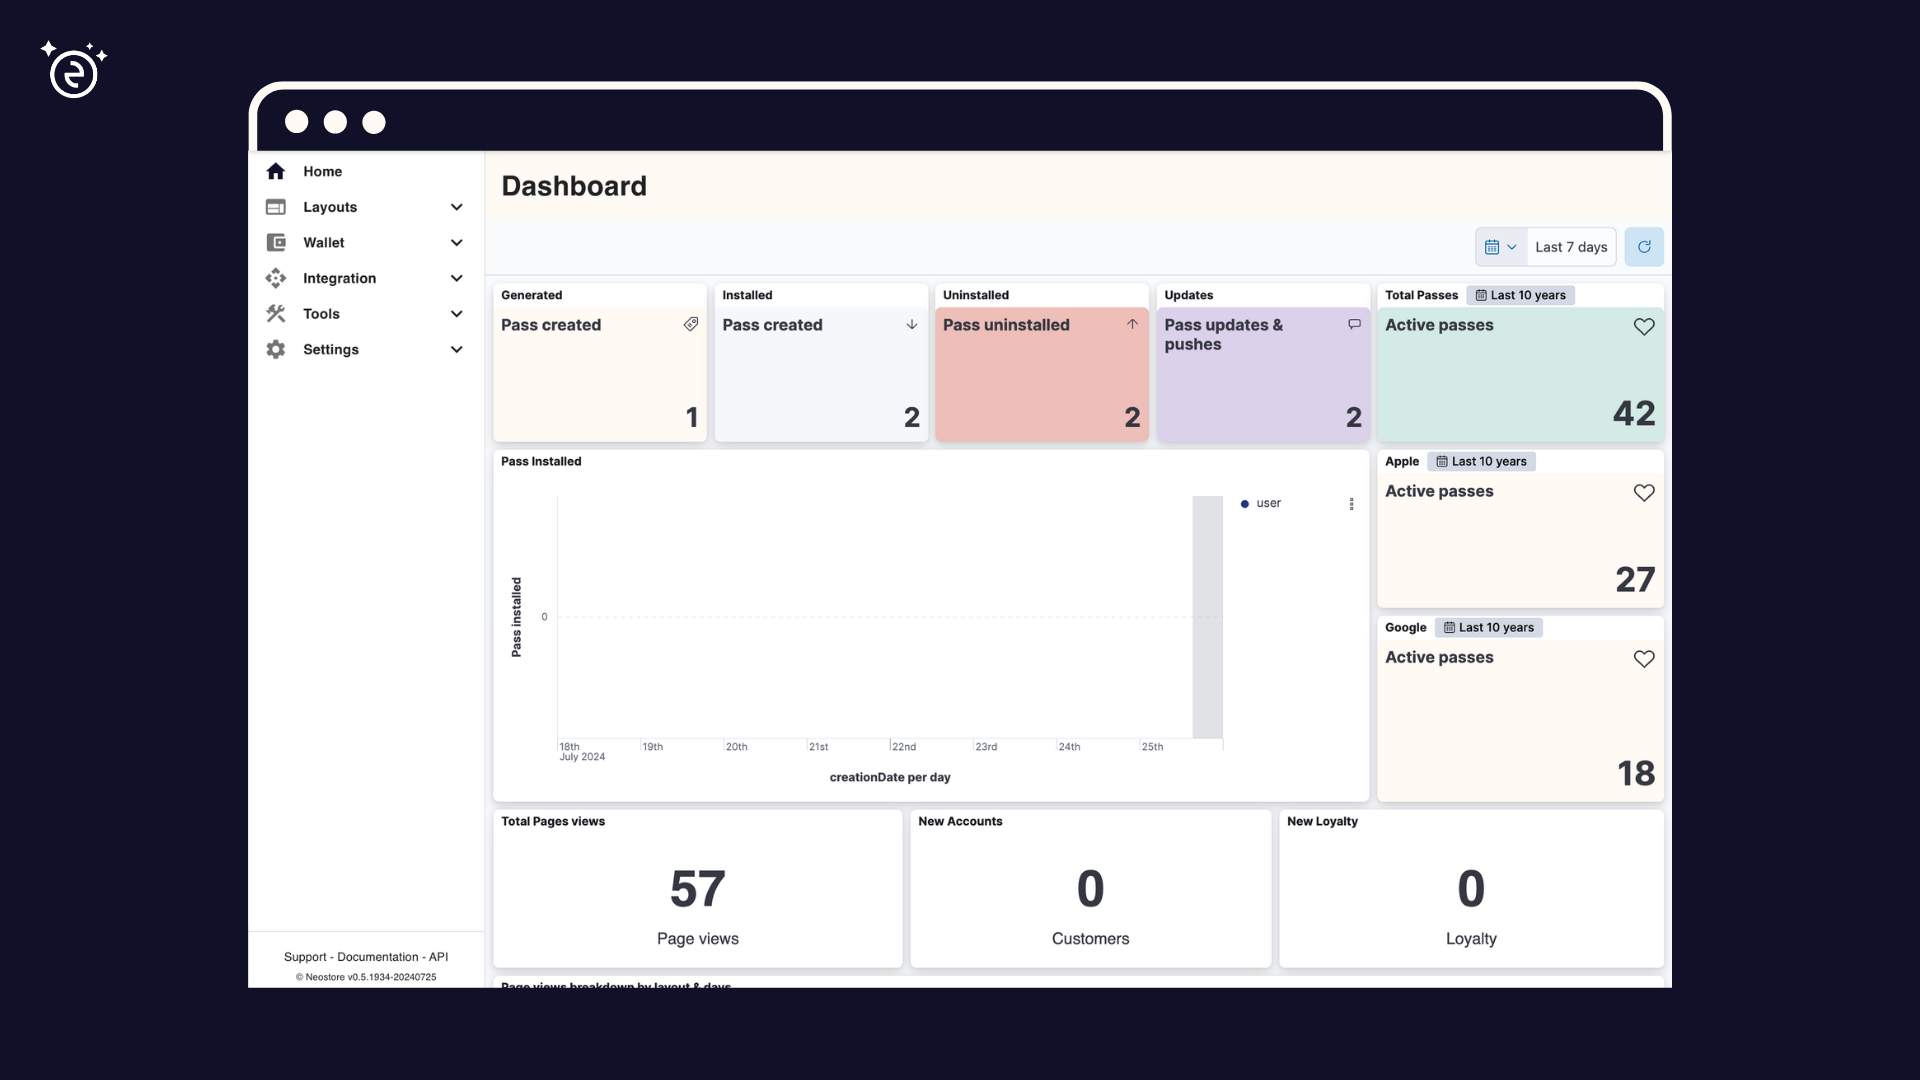The image size is (1920, 1080).
Task: Click the Last 7 days button
Action: (x=1570, y=247)
